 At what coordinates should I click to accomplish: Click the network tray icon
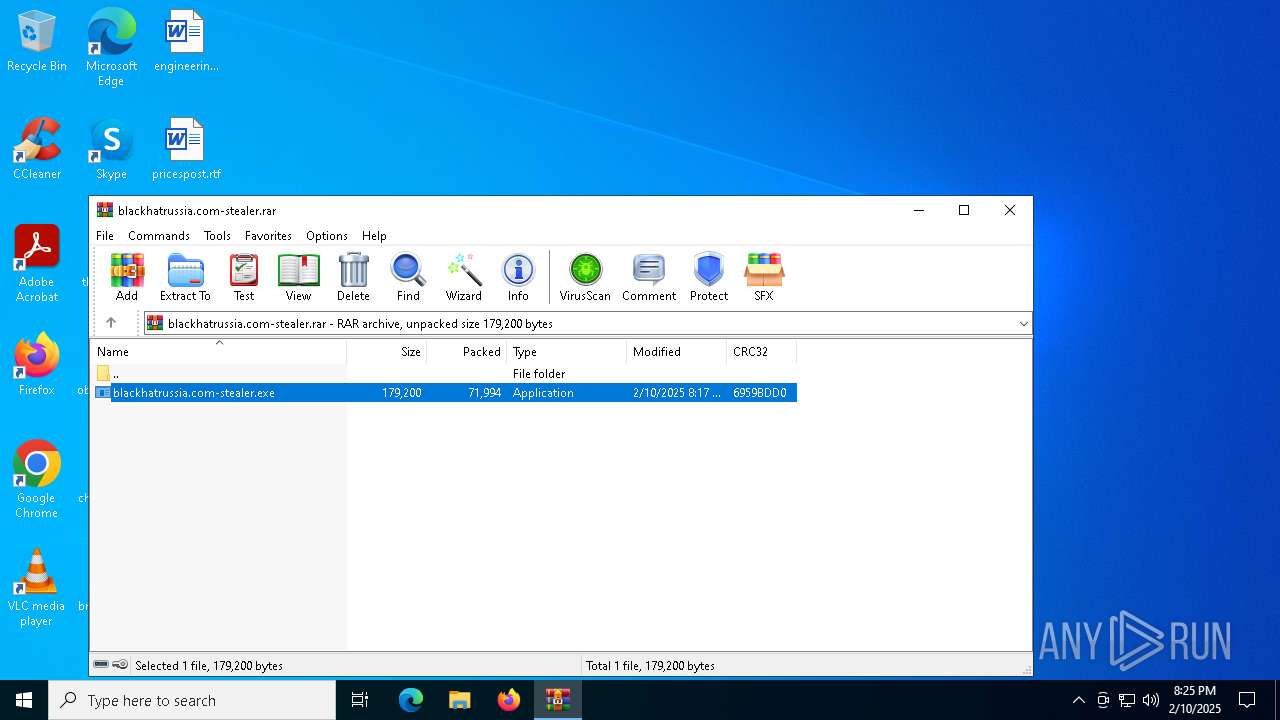pyautogui.click(x=1127, y=700)
